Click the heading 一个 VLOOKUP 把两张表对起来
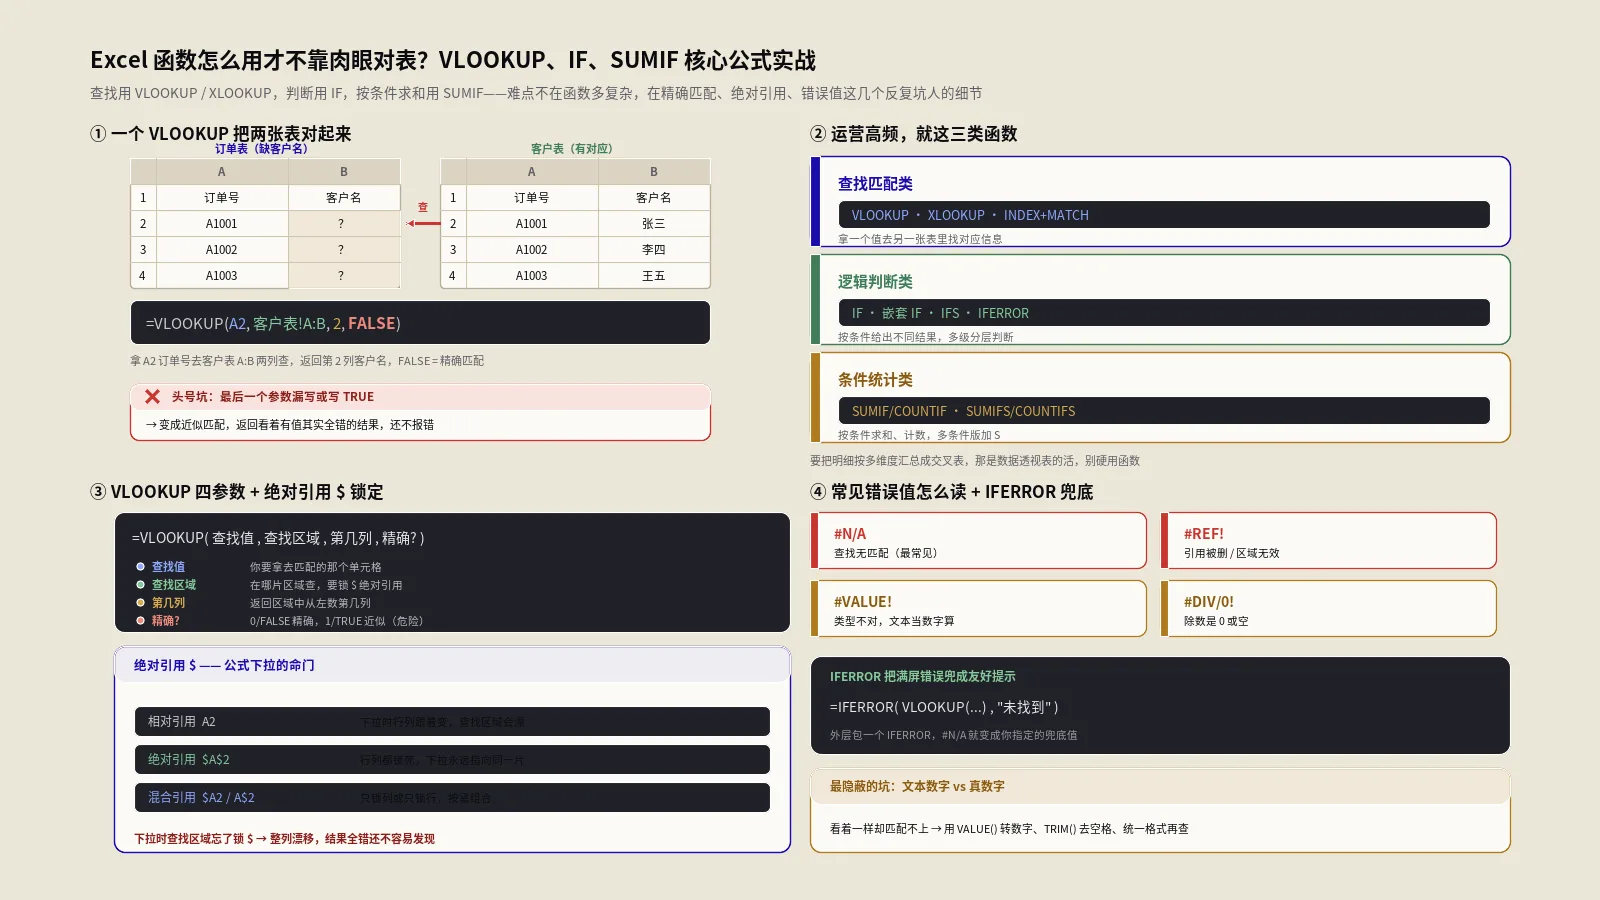1600x900 pixels. click(x=231, y=134)
